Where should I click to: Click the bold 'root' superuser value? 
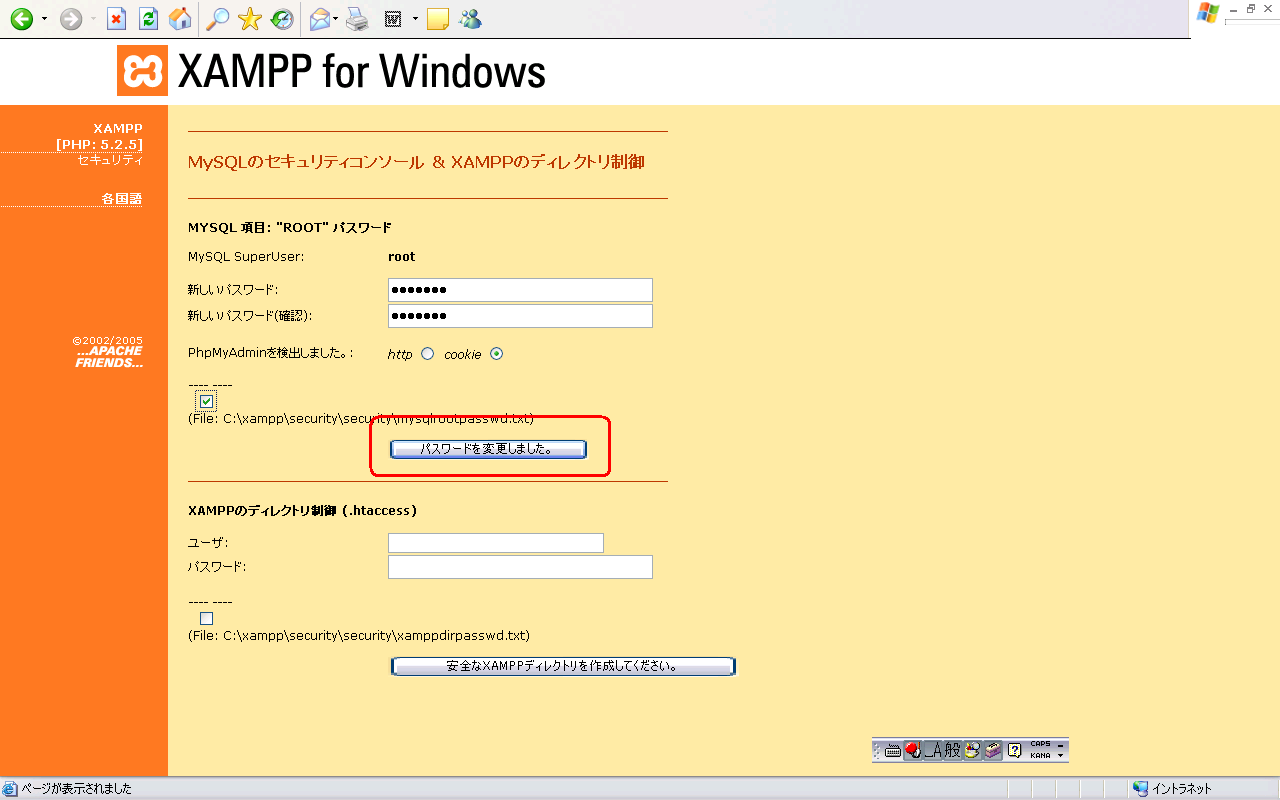401,256
